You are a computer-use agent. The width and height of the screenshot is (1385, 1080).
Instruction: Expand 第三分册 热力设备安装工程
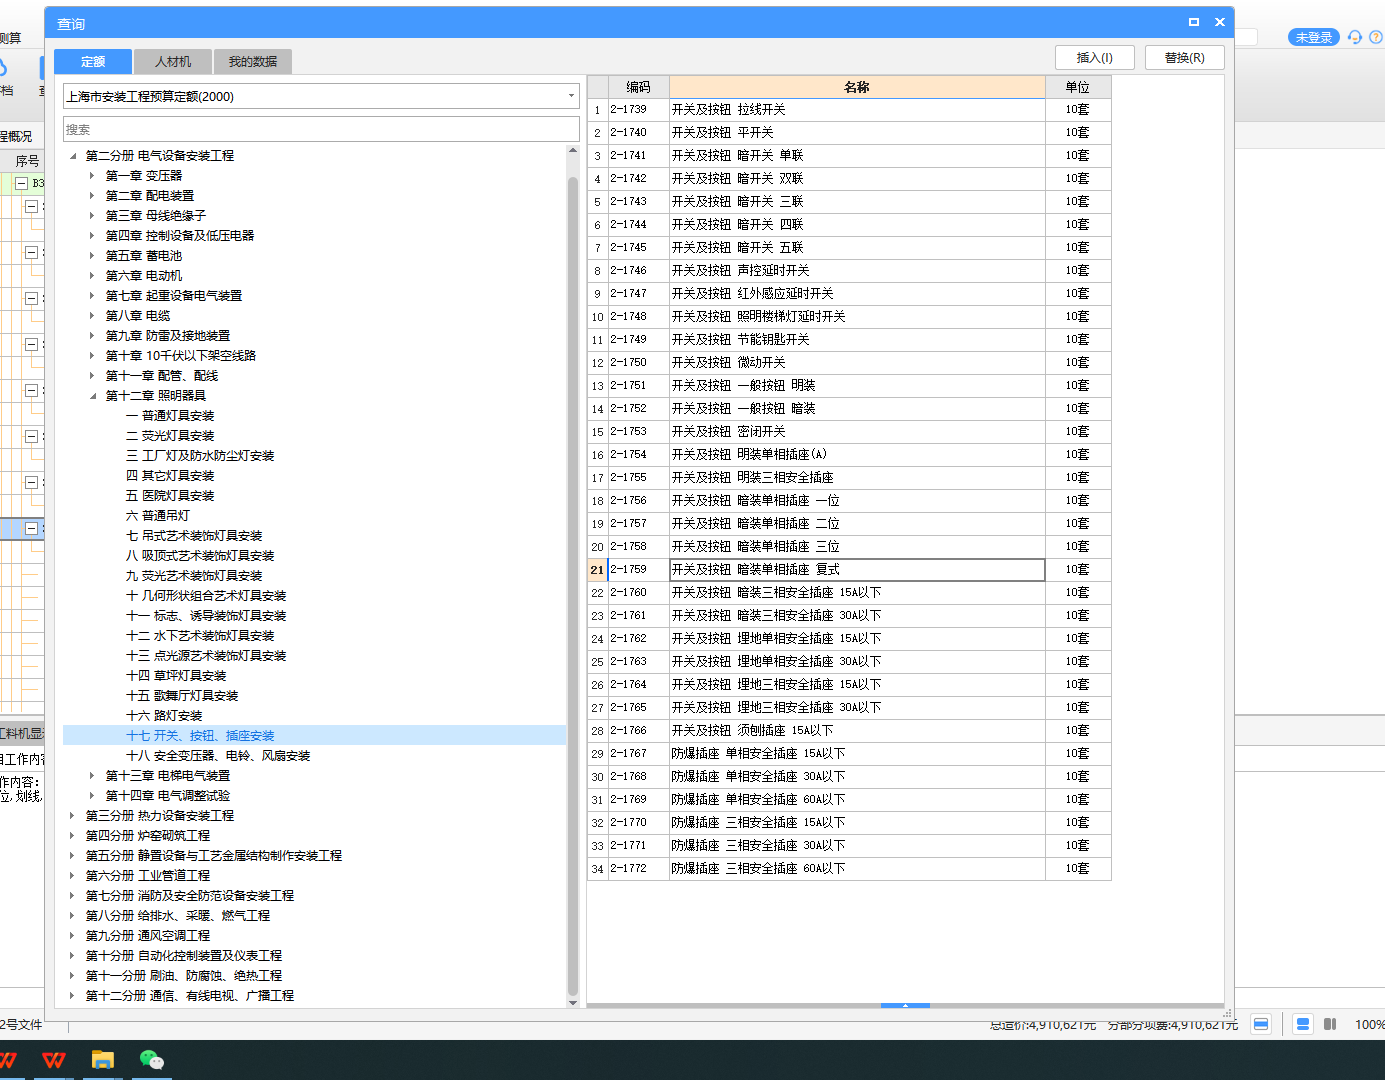point(72,816)
